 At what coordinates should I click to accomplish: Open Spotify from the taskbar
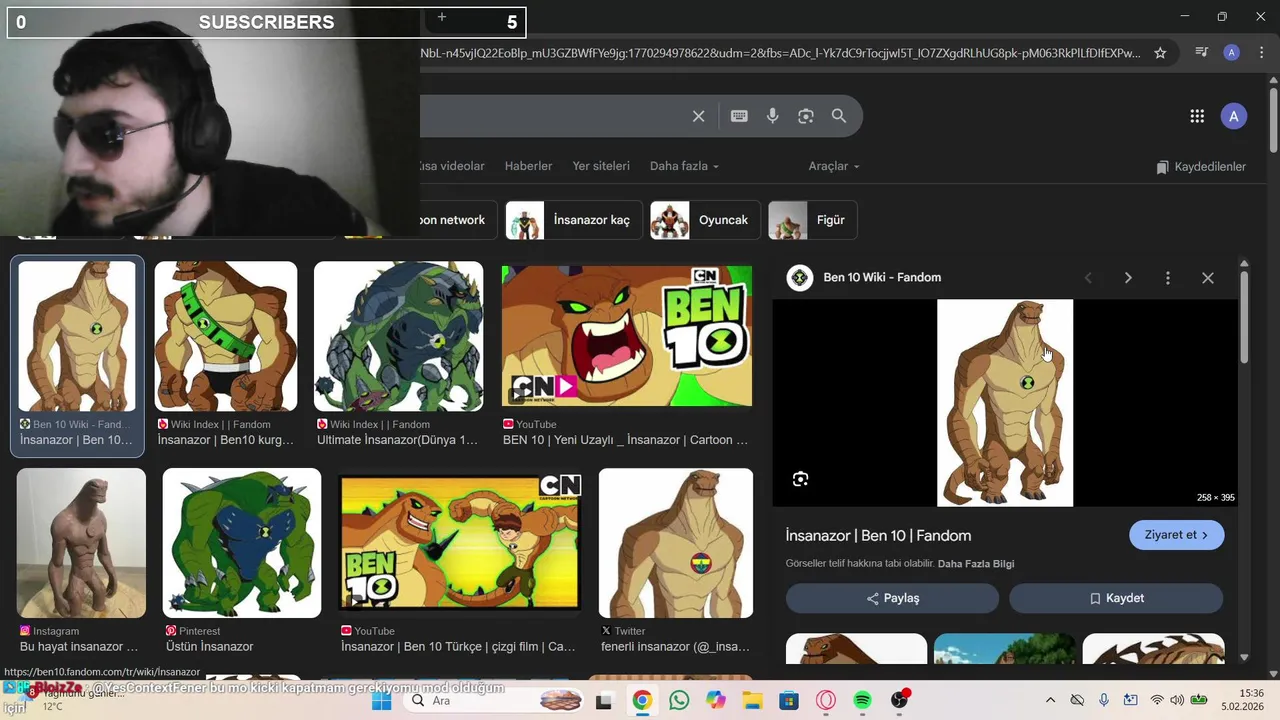(862, 701)
